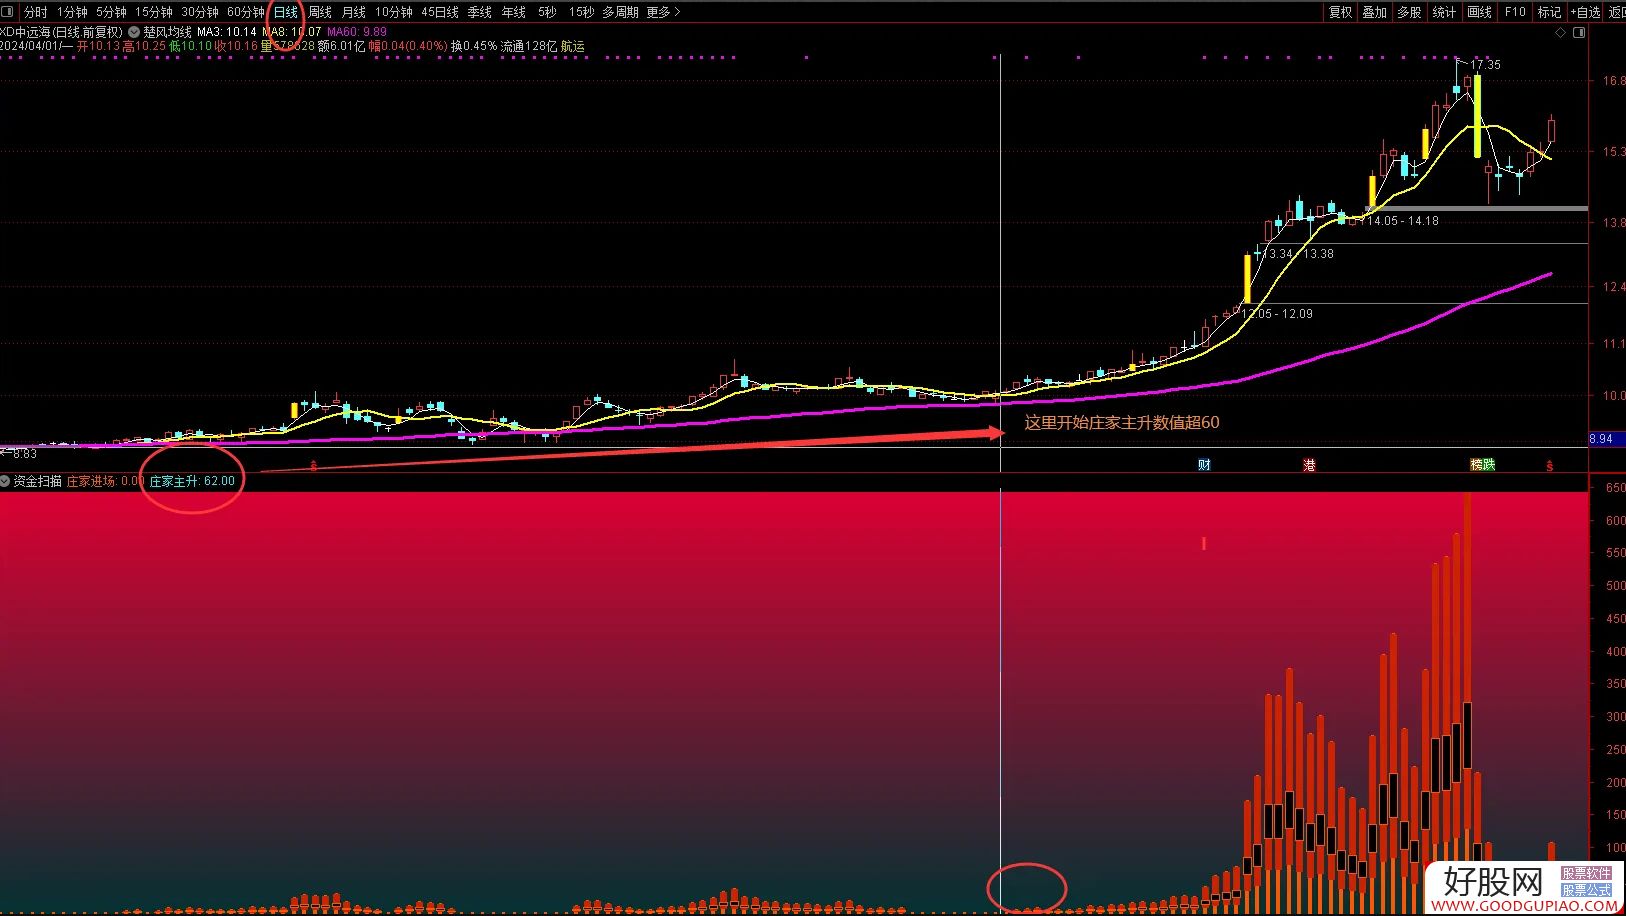1626x916 pixels.
Task: Open the 多股 multi-stock view
Action: point(1409,12)
